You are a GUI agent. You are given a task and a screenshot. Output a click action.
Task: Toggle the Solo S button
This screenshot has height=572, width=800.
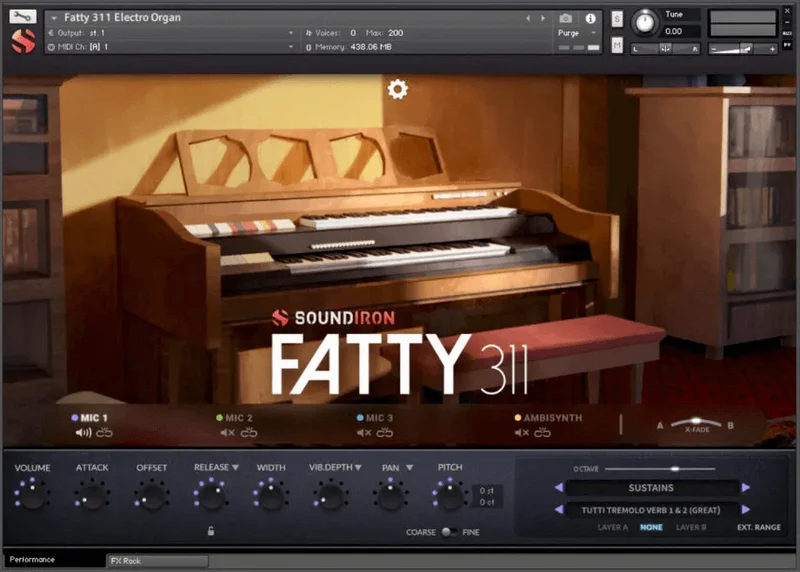pos(617,19)
